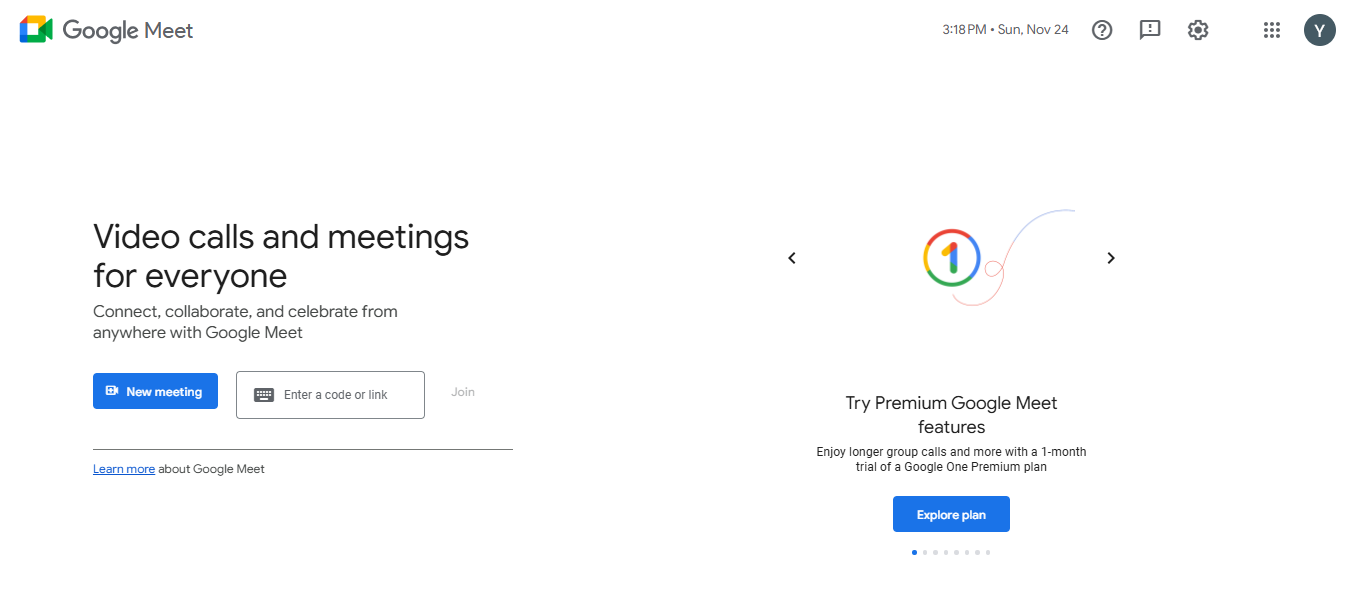
Task: Select the second carousel pagination dot
Action: point(925,552)
